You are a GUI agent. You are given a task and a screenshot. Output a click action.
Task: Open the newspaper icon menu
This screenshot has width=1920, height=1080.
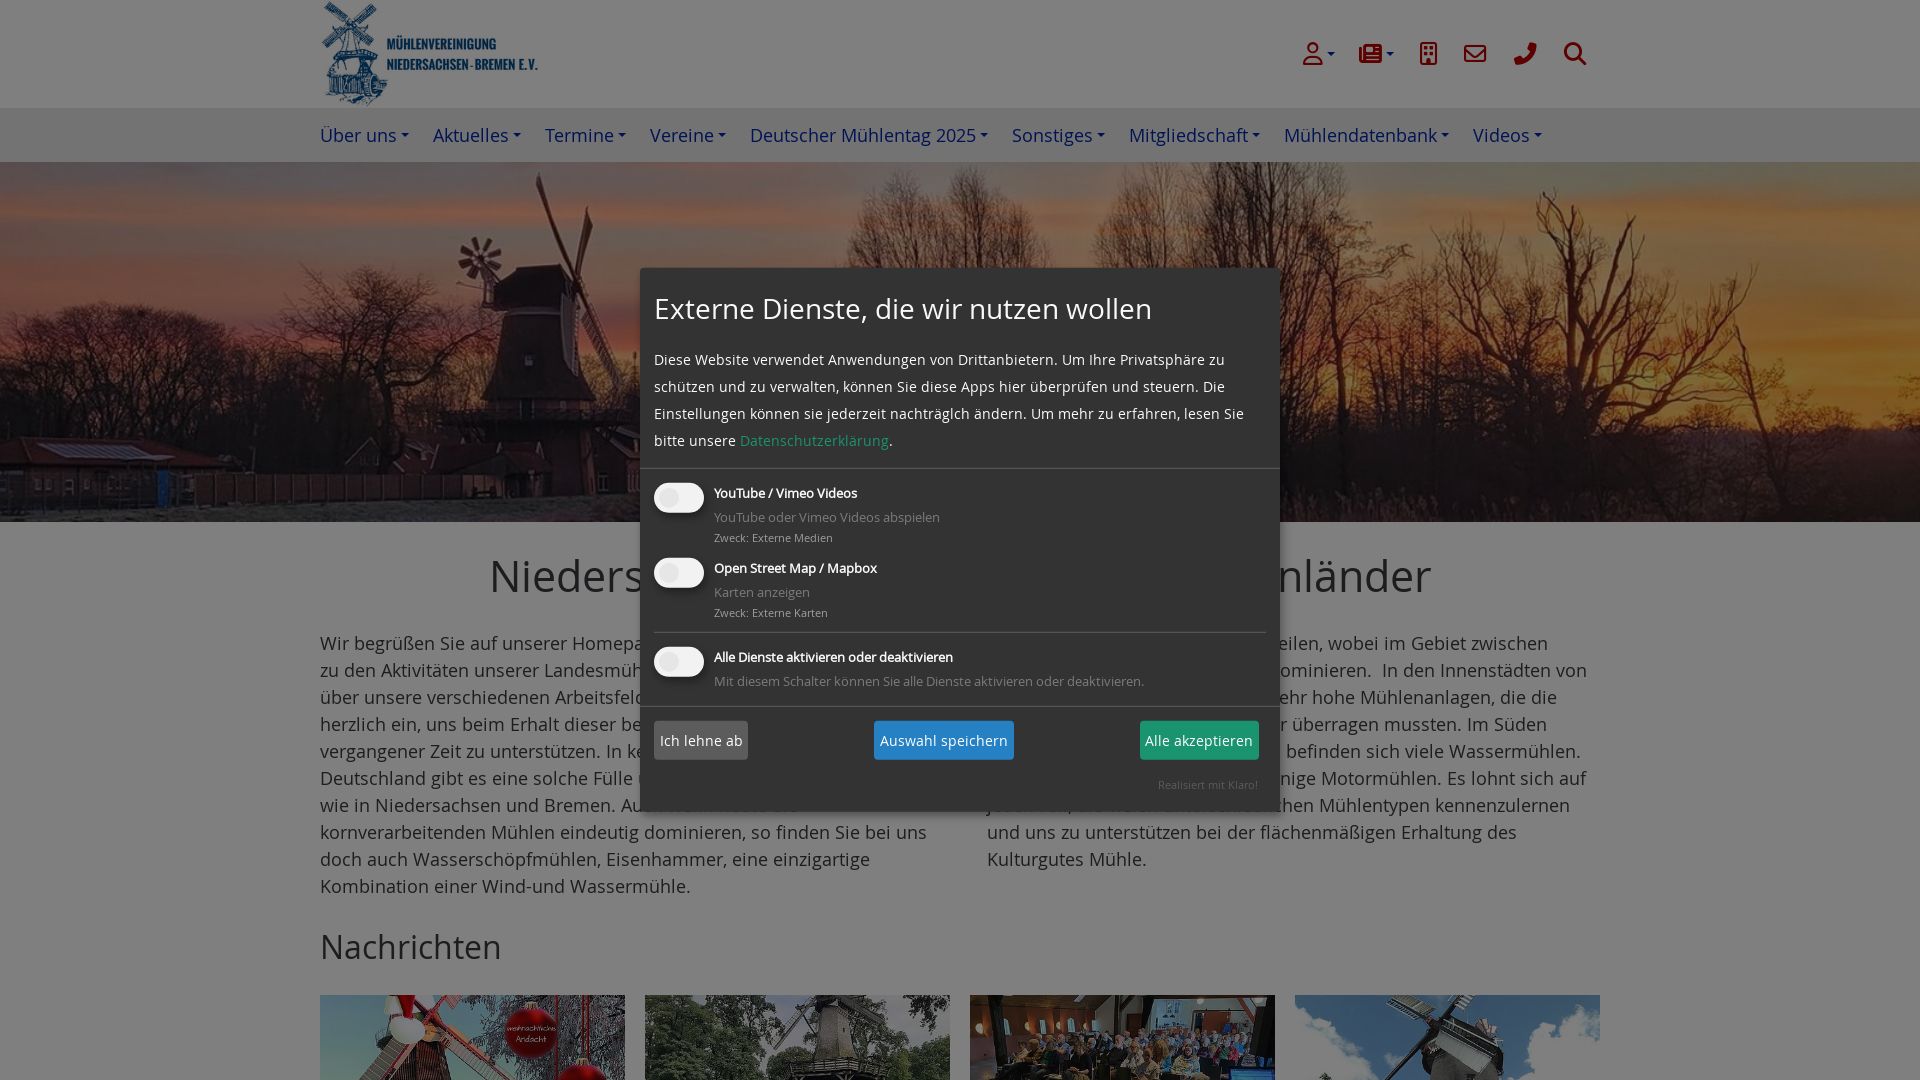tap(1376, 54)
